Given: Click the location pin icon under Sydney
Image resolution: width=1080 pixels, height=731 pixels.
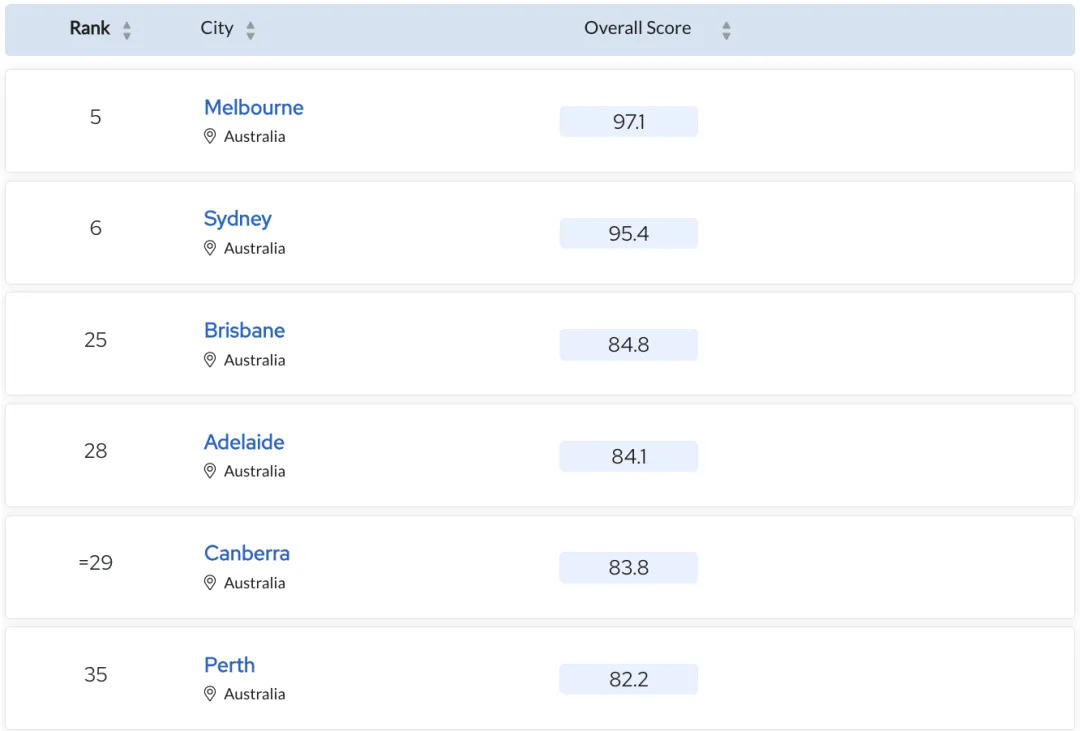Looking at the screenshot, I should coord(210,248).
